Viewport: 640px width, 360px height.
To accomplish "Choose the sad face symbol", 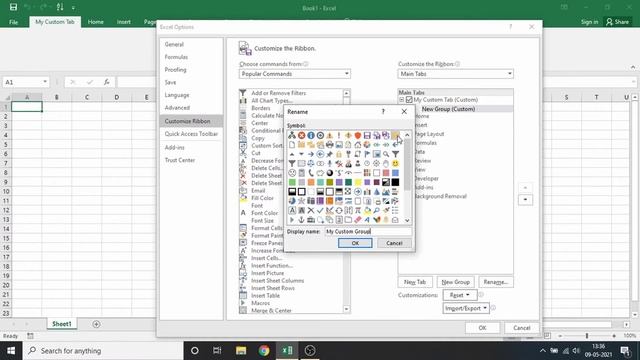I will [292, 173].
